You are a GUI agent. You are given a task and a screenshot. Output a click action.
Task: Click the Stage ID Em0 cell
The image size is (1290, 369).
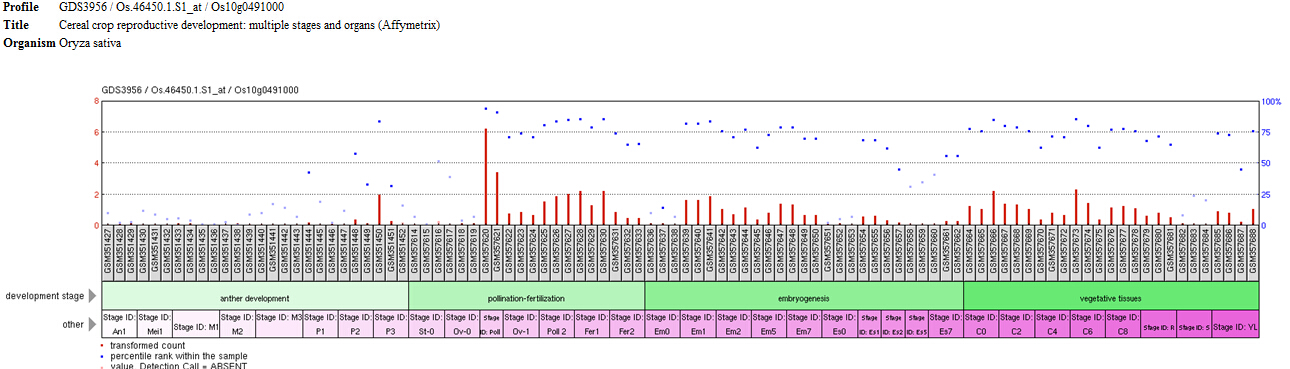coord(663,324)
